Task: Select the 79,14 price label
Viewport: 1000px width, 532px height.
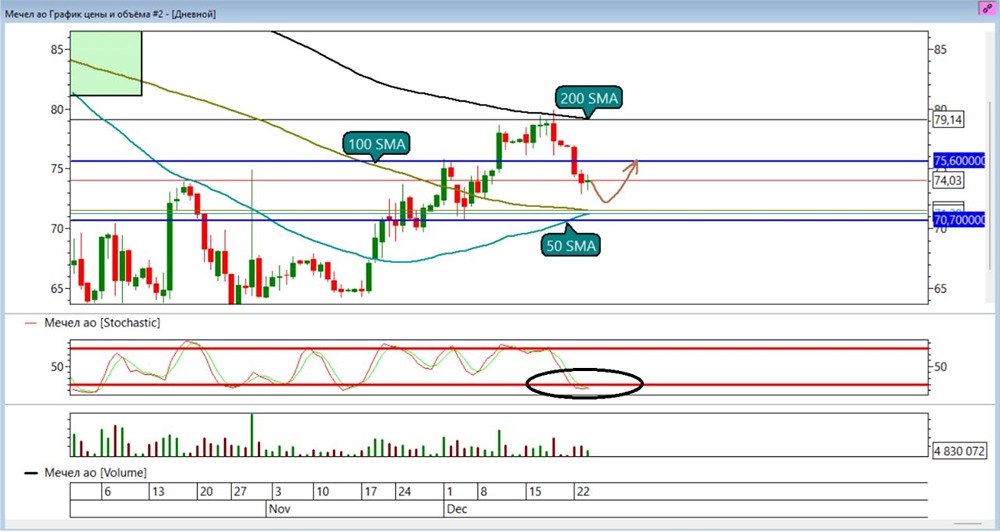Action: (948, 119)
